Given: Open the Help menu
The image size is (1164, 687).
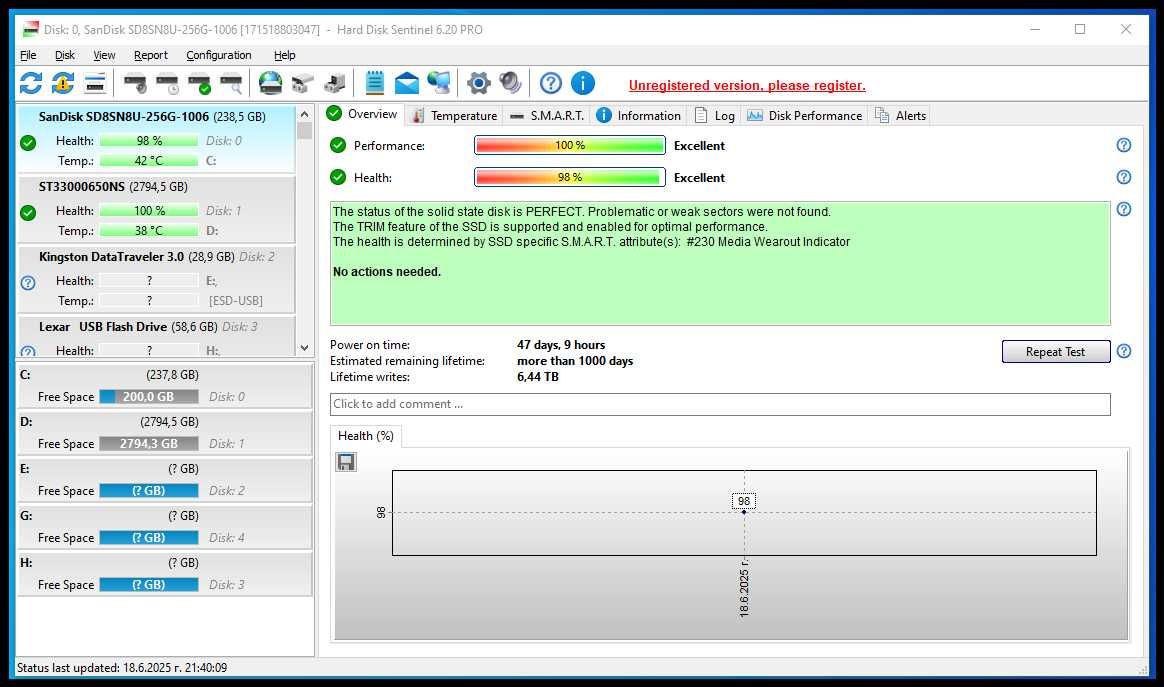Looking at the screenshot, I should click(x=284, y=55).
